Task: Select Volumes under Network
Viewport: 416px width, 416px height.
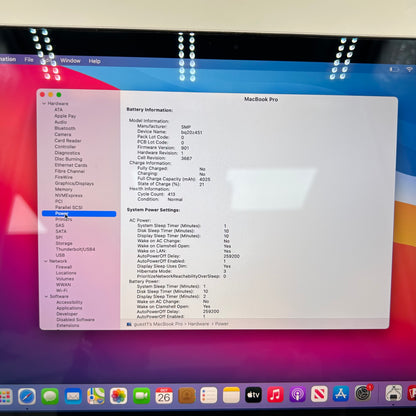Action: [x=65, y=279]
